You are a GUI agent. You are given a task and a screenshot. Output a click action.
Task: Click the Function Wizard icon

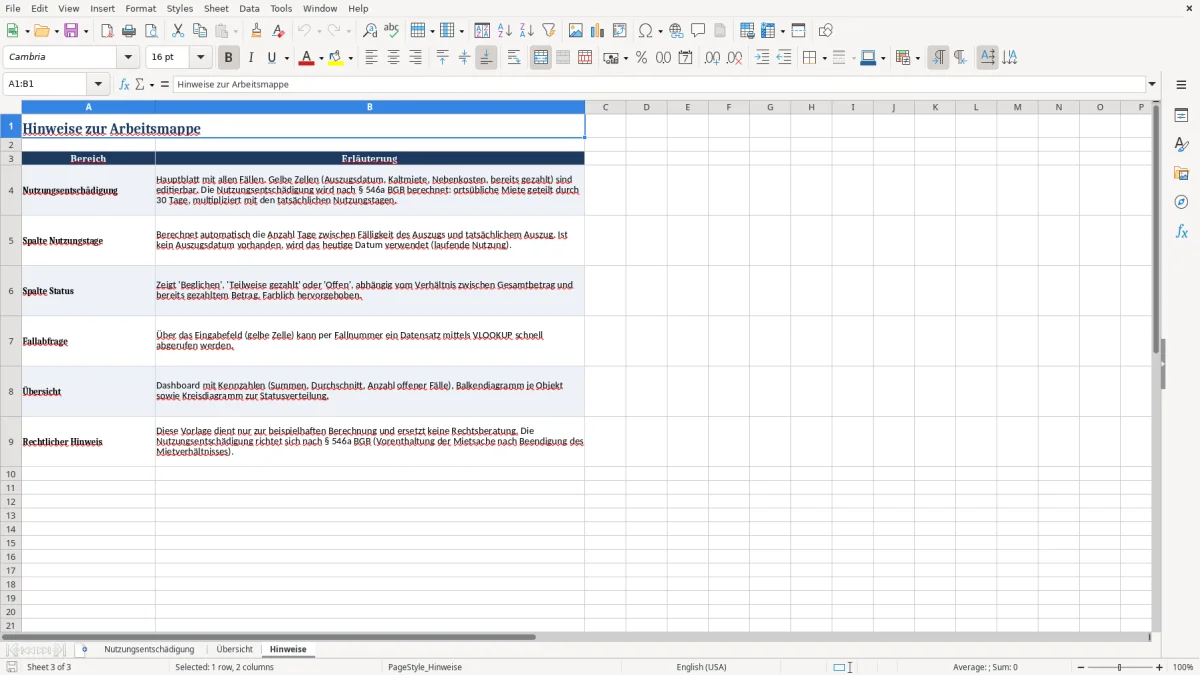tap(124, 84)
